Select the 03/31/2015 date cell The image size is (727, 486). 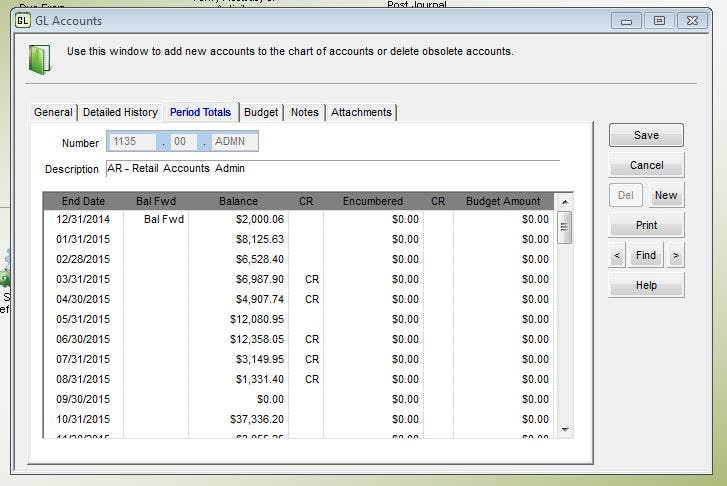tap(83, 279)
